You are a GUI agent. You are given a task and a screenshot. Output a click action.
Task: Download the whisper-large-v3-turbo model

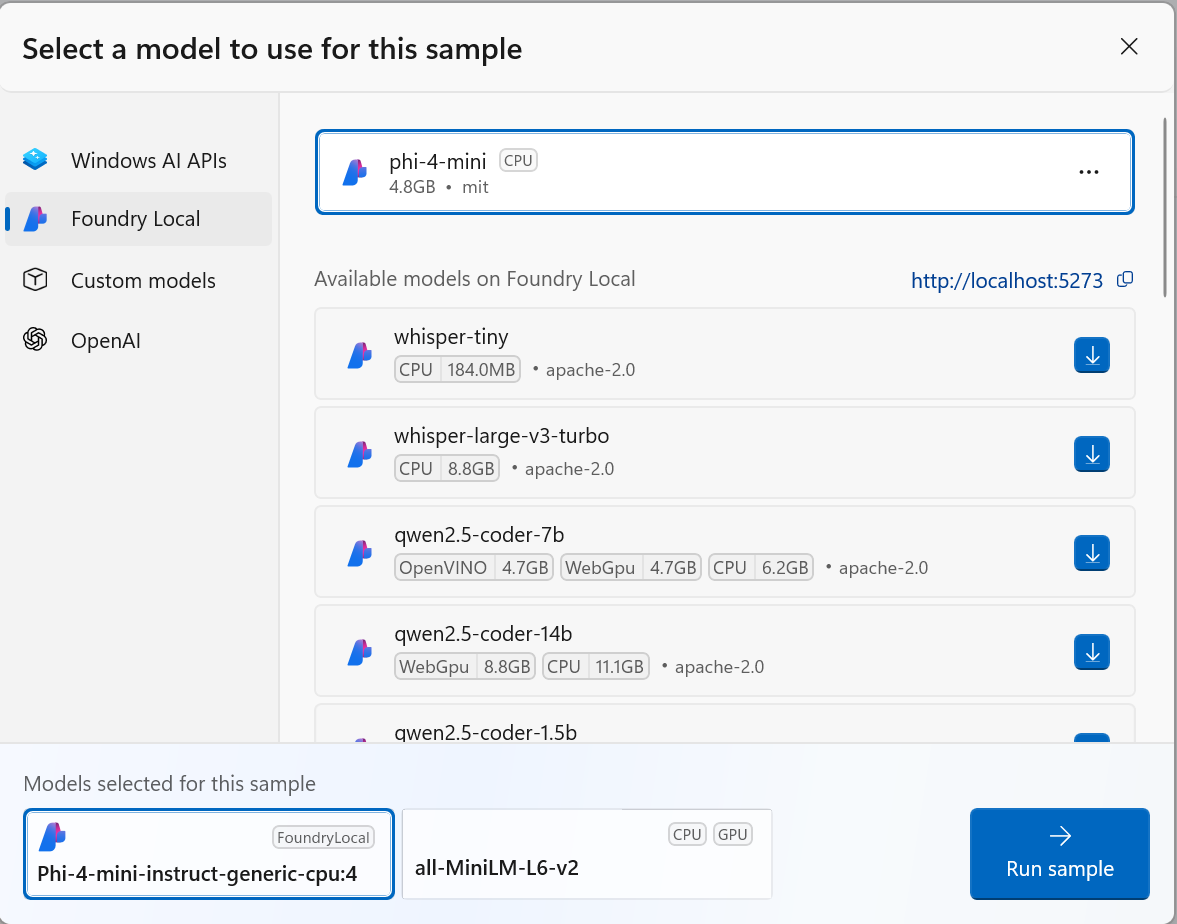(x=1092, y=454)
